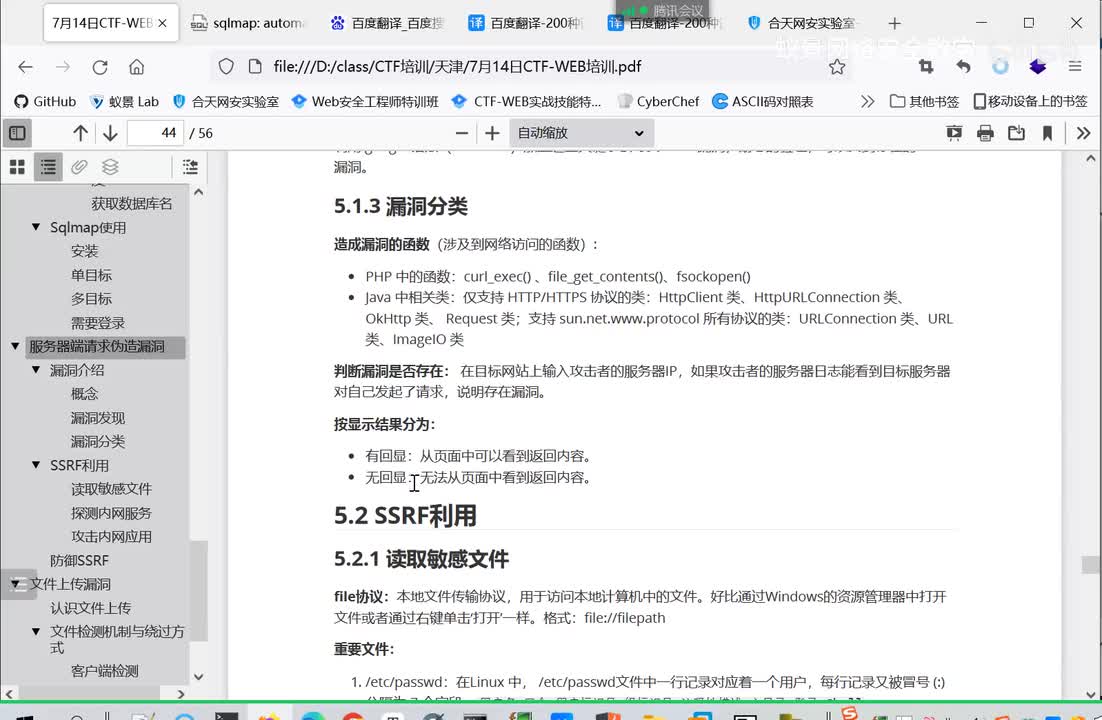Jump to 读取敏感文件 outline entry

[x=111, y=489]
